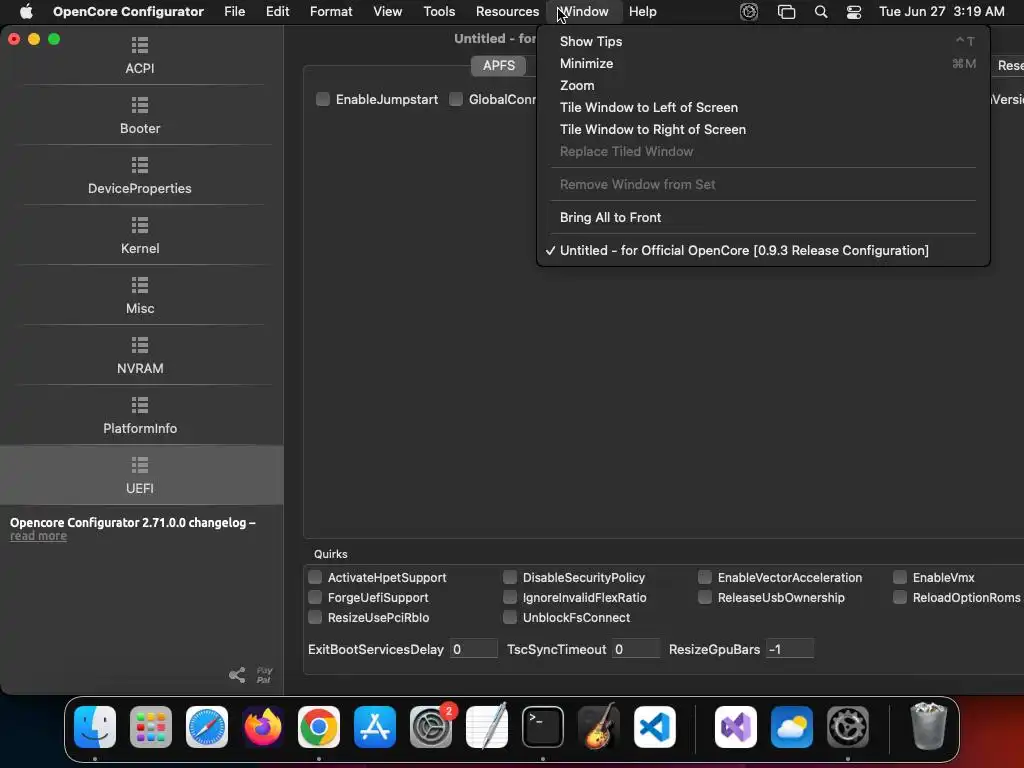Select the Kernel sidebar icon
Image resolution: width=1024 pixels, height=768 pixels.
(140, 225)
